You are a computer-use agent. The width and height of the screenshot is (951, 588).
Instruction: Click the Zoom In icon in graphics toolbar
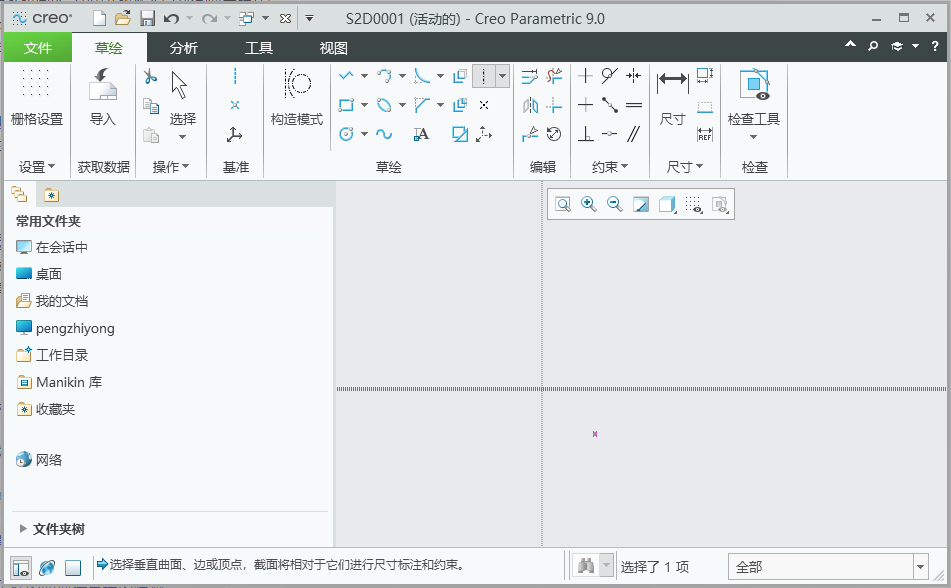coord(587,204)
